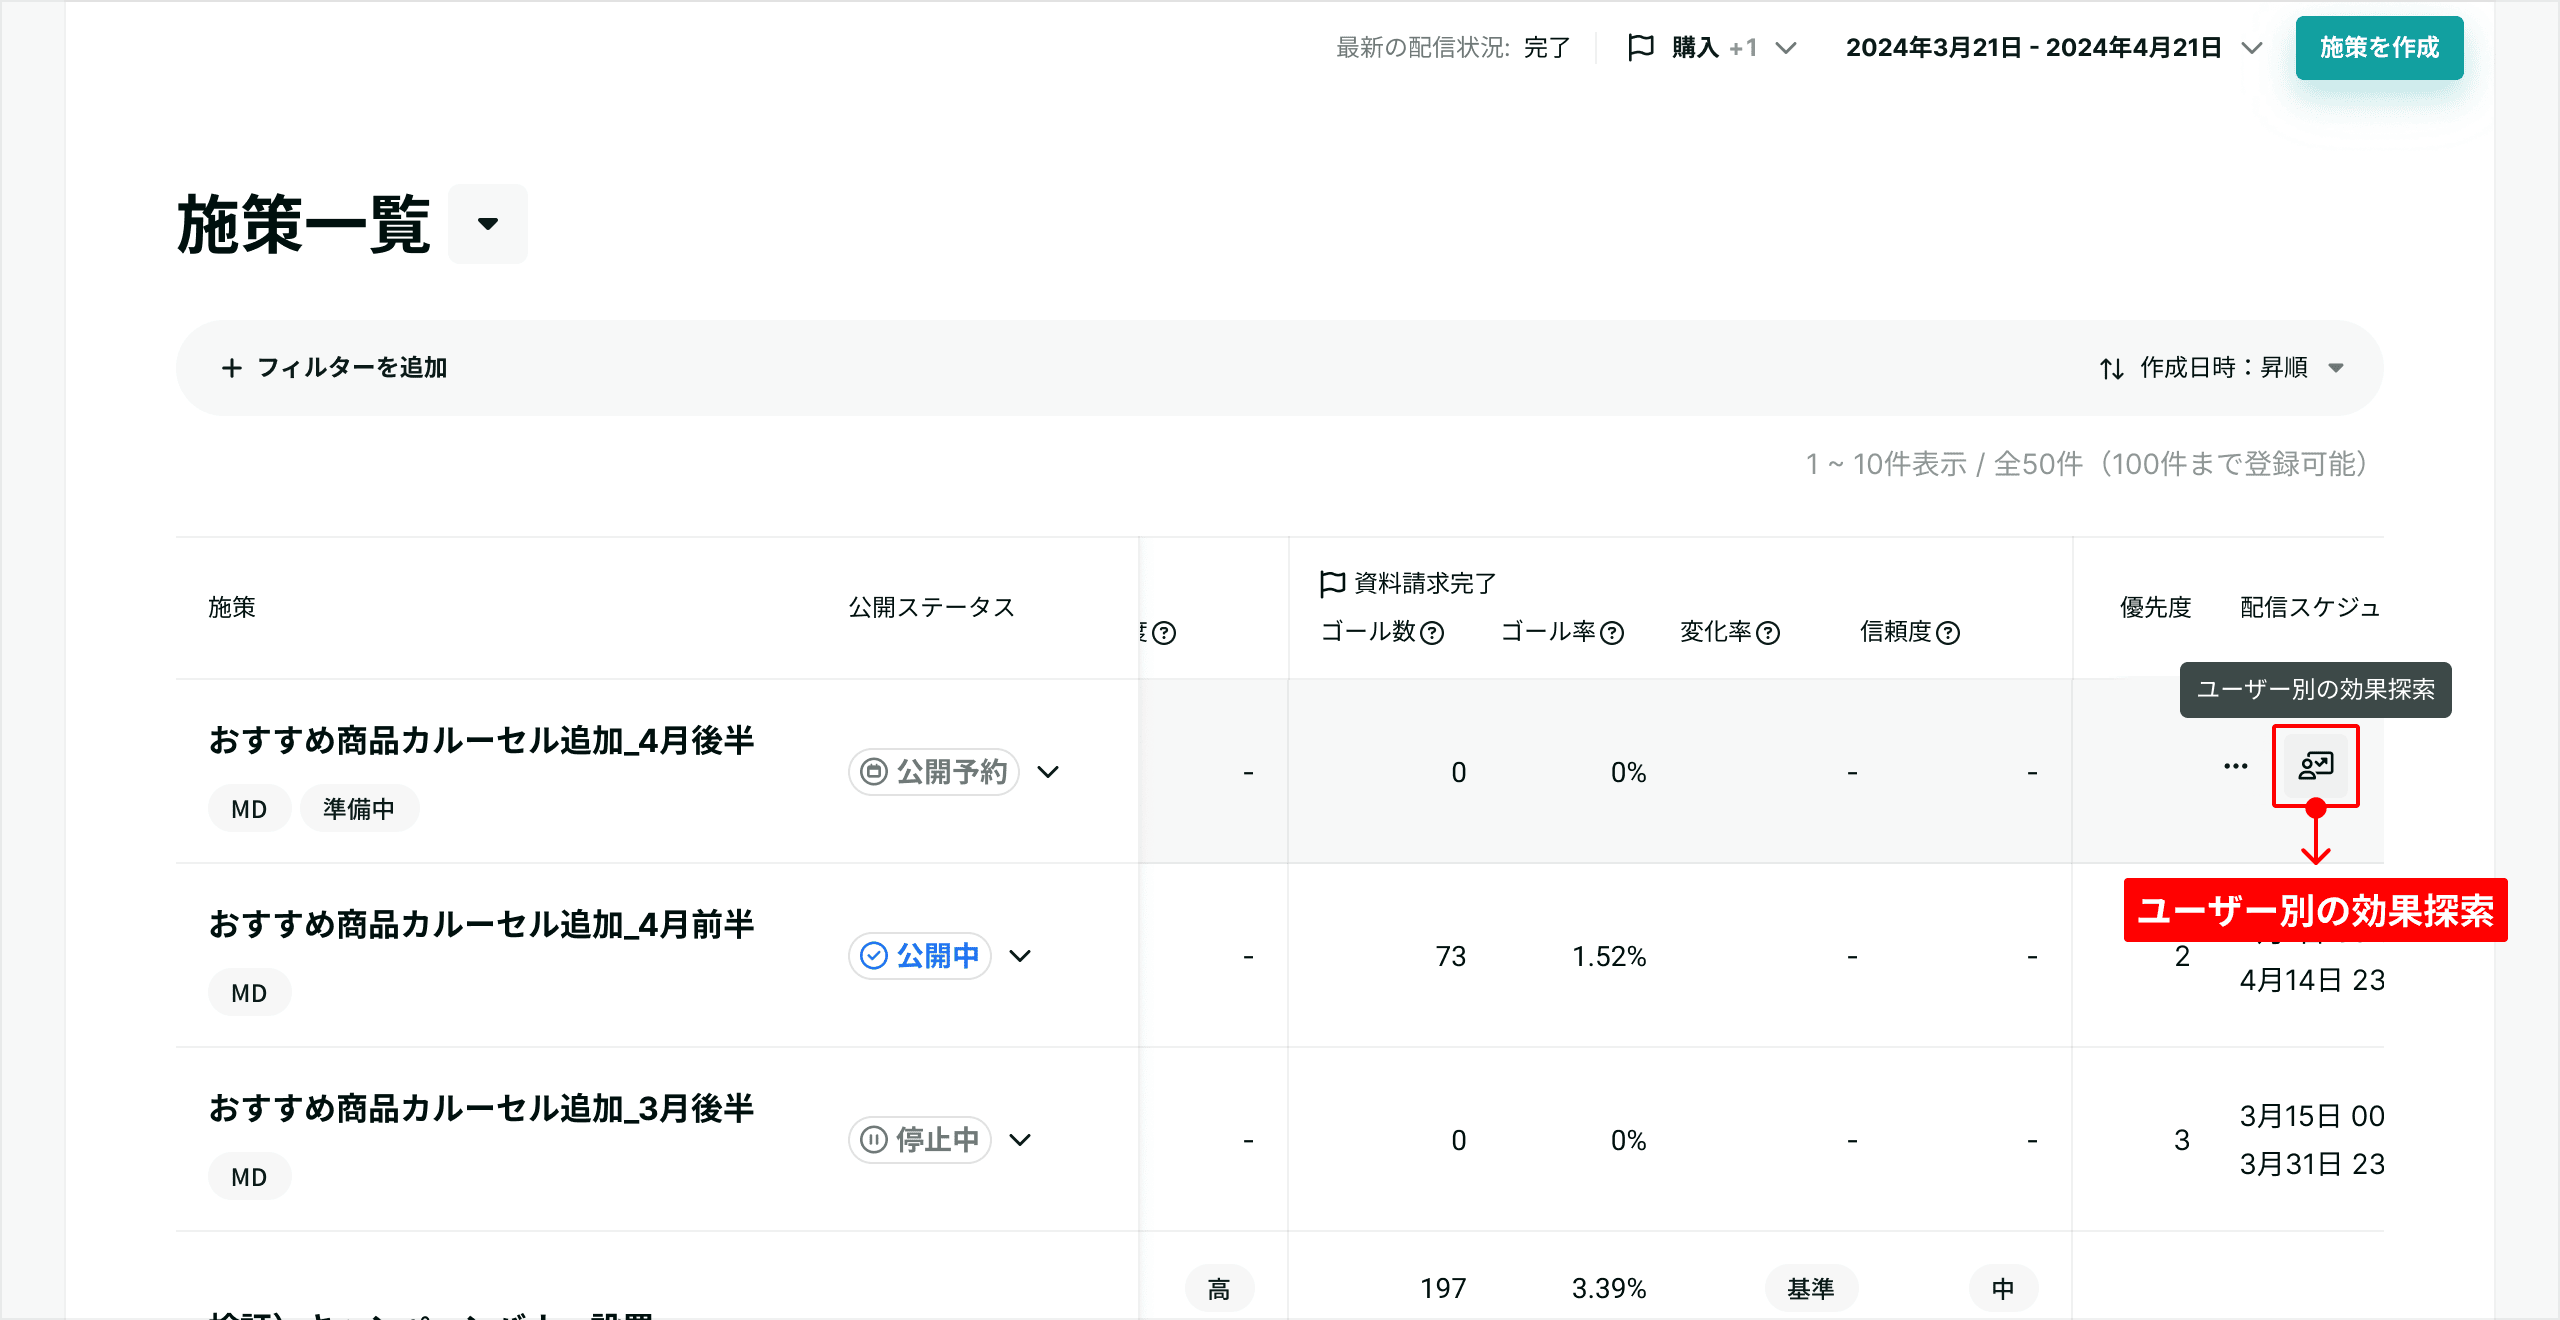Expand 公開予約 status chevron
This screenshot has height=1320, width=2560.
pyautogui.click(x=1048, y=772)
